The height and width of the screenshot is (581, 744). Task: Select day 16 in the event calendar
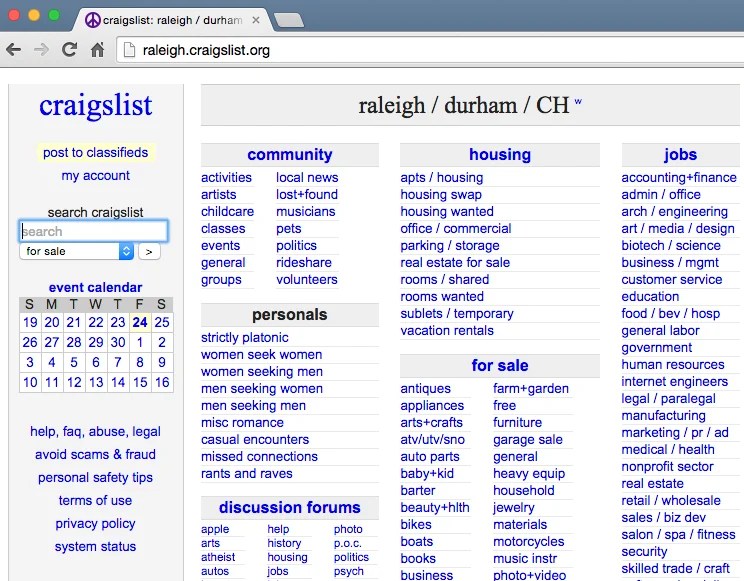[x=162, y=382]
